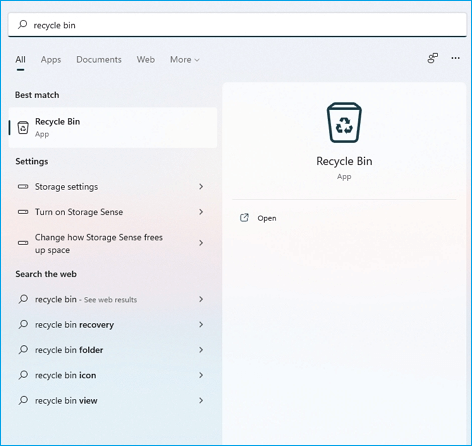Select Recycle Bin best match result
Viewport: 472px width, 446px height.
[x=113, y=128]
